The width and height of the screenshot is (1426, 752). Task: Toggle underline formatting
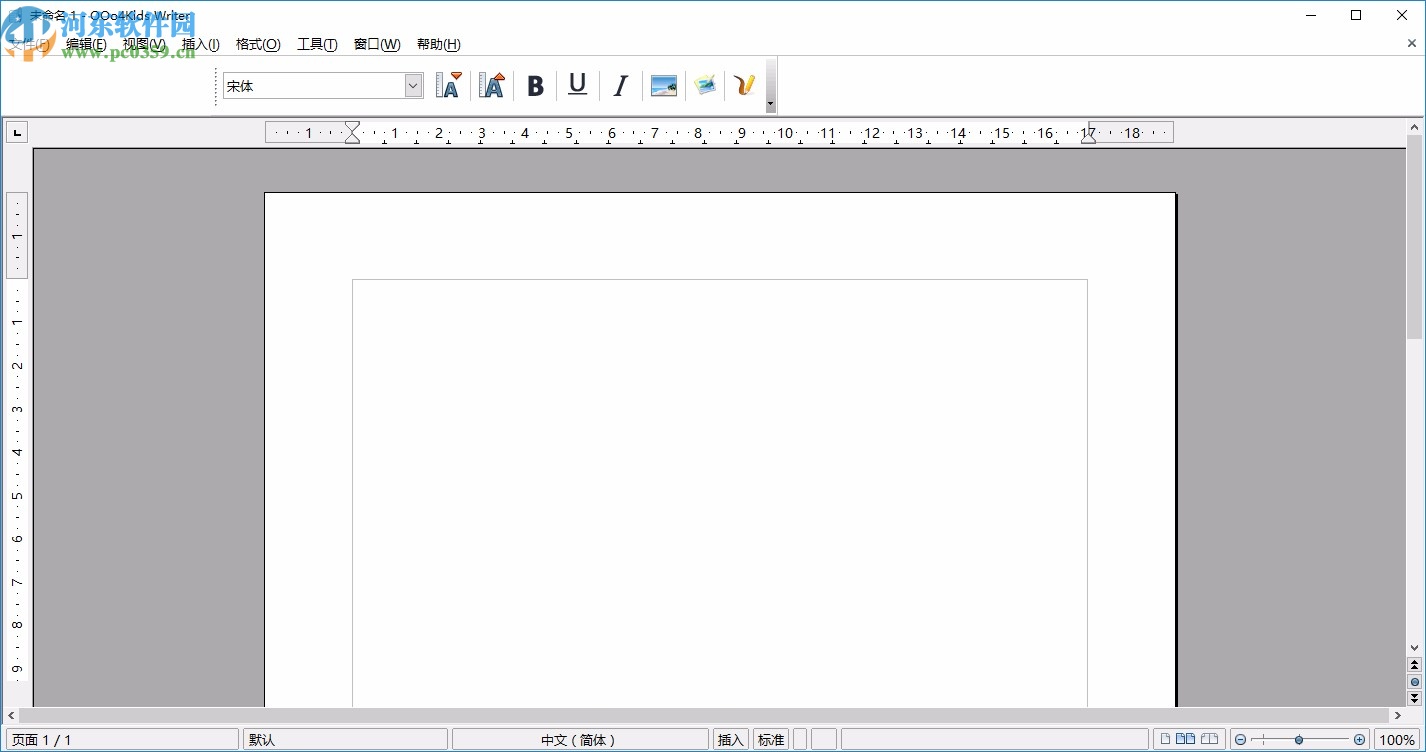coord(577,86)
